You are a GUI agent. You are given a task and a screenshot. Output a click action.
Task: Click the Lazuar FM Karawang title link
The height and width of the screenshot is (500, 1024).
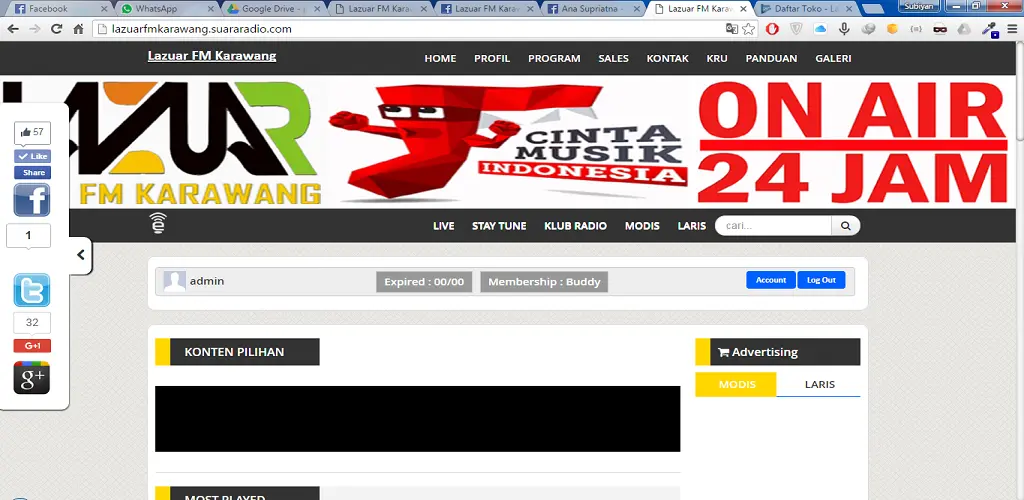pos(212,56)
